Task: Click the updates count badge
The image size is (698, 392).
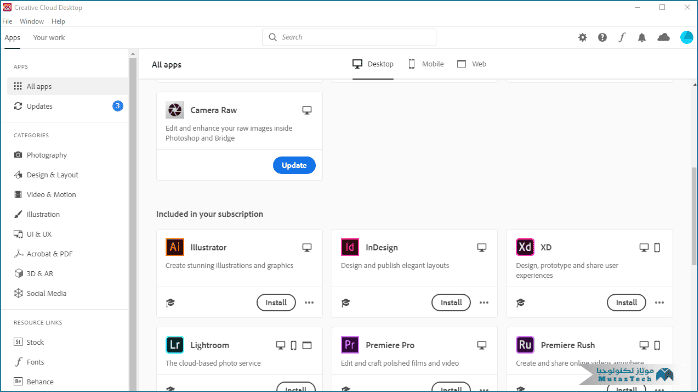Action: pos(118,106)
